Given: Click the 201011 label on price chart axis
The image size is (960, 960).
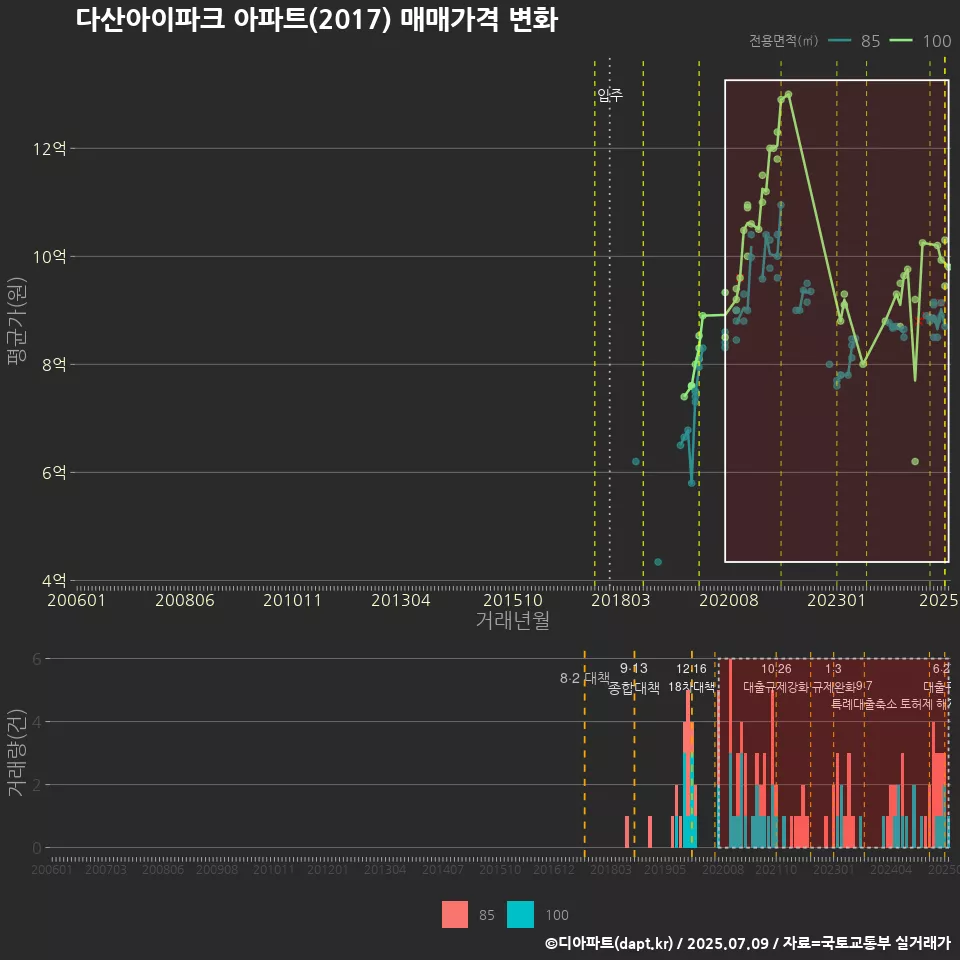Looking at the screenshot, I should [293, 600].
